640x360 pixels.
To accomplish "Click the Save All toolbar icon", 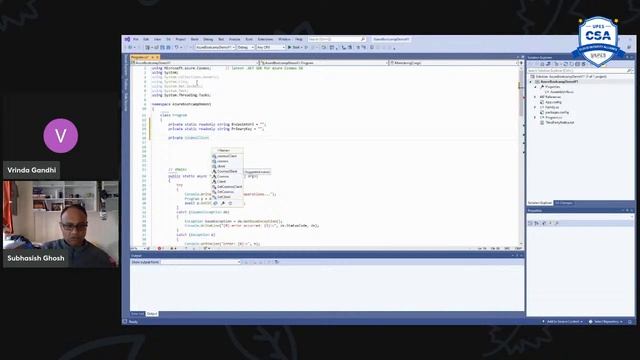I will point(168,47).
